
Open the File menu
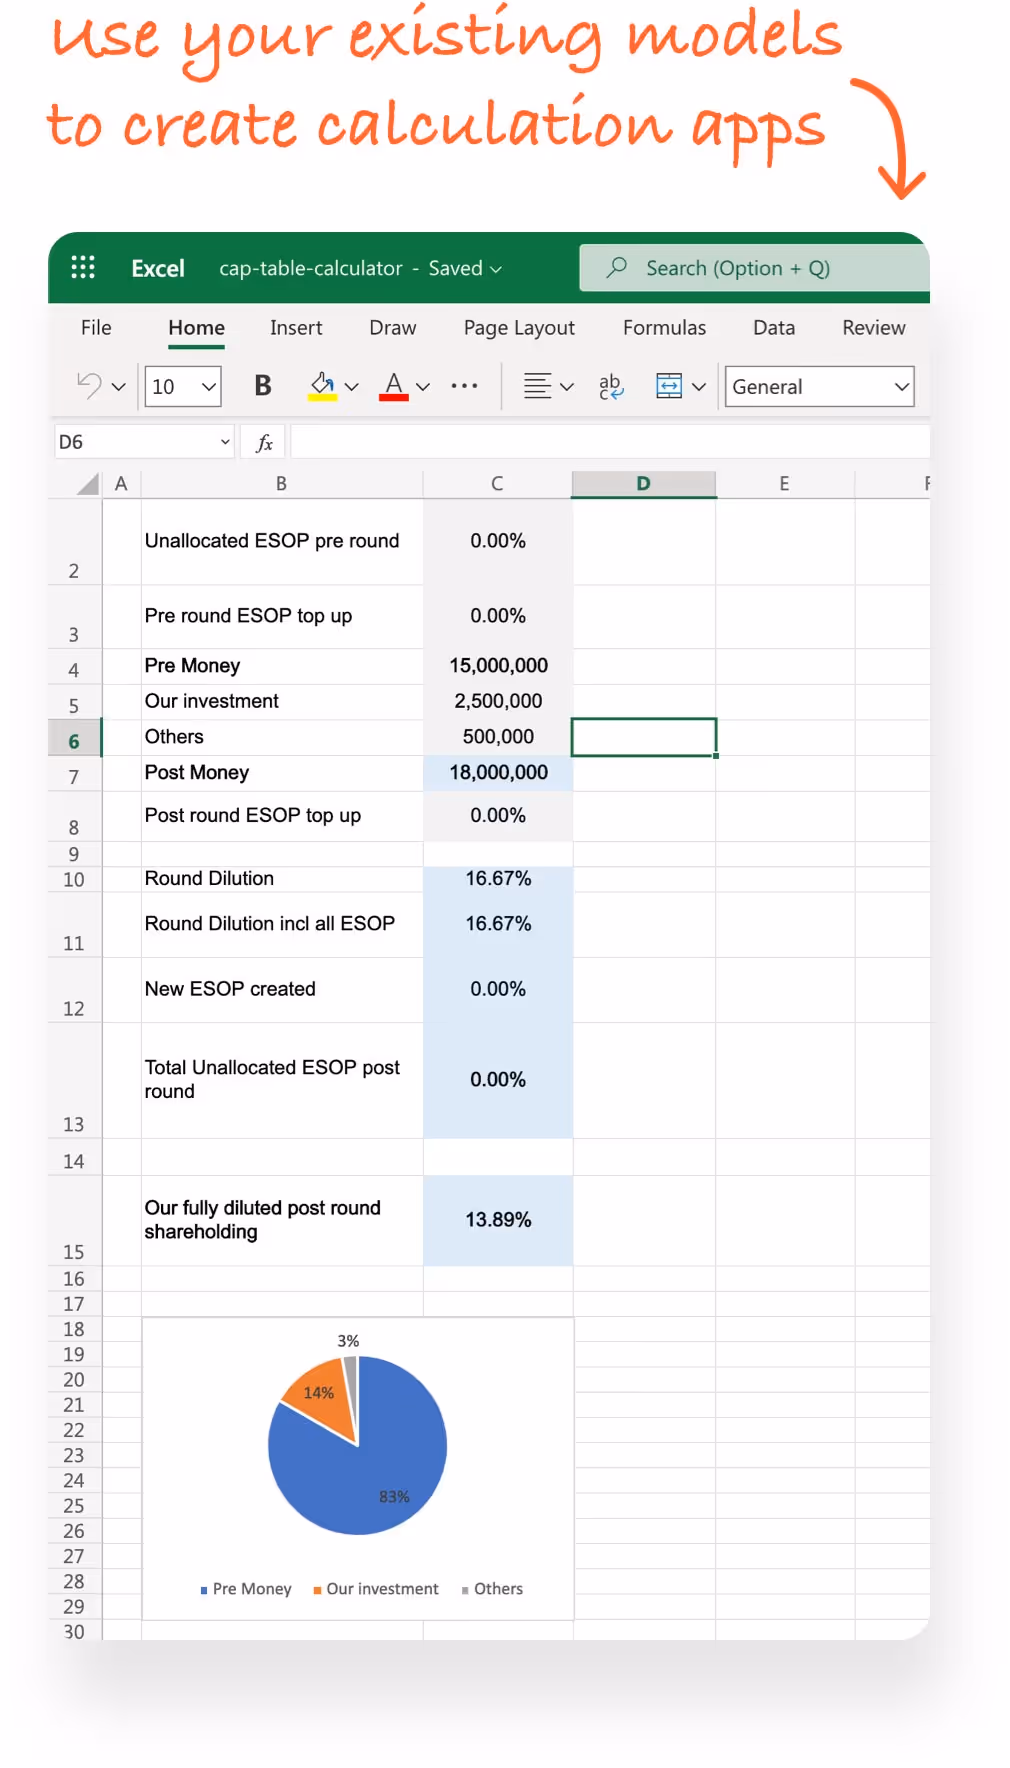click(96, 328)
